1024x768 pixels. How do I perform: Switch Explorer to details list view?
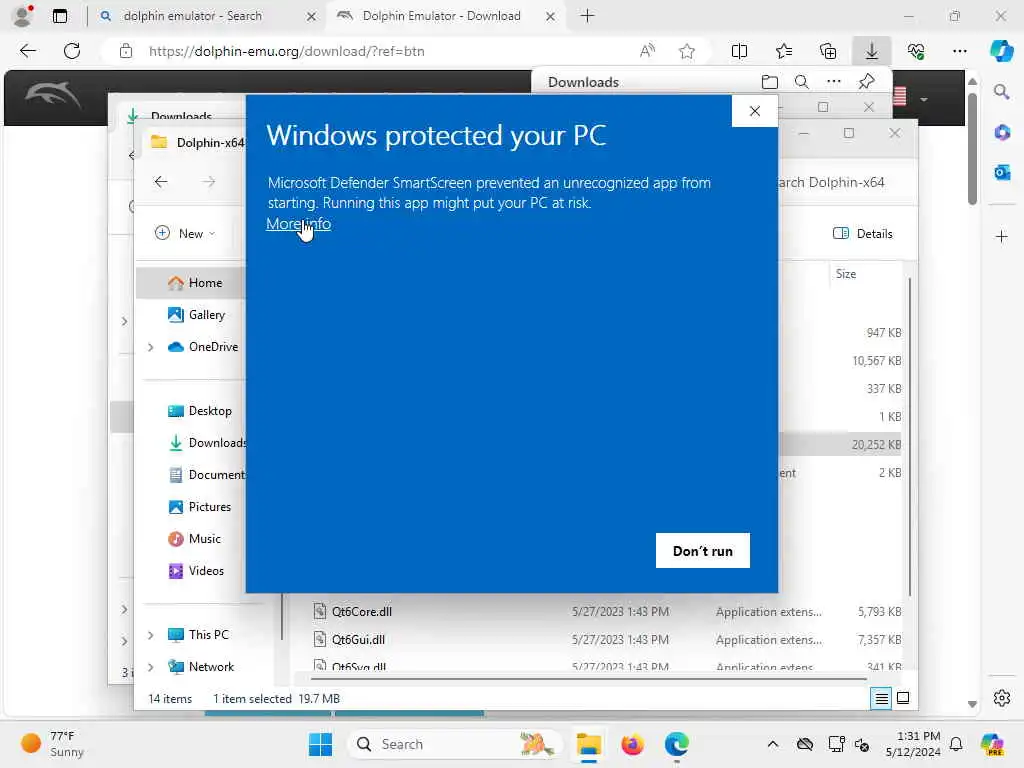pyautogui.click(x=881, y=699)
